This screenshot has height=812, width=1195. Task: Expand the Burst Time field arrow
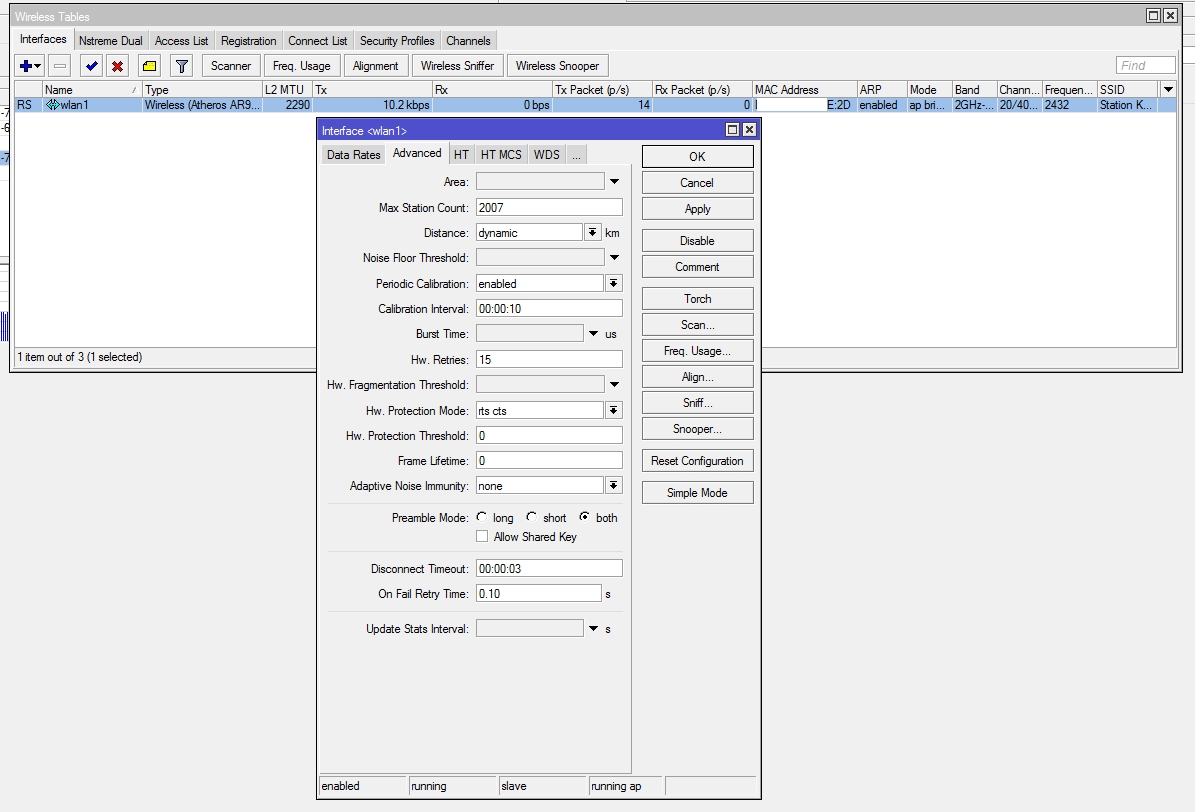593,334
